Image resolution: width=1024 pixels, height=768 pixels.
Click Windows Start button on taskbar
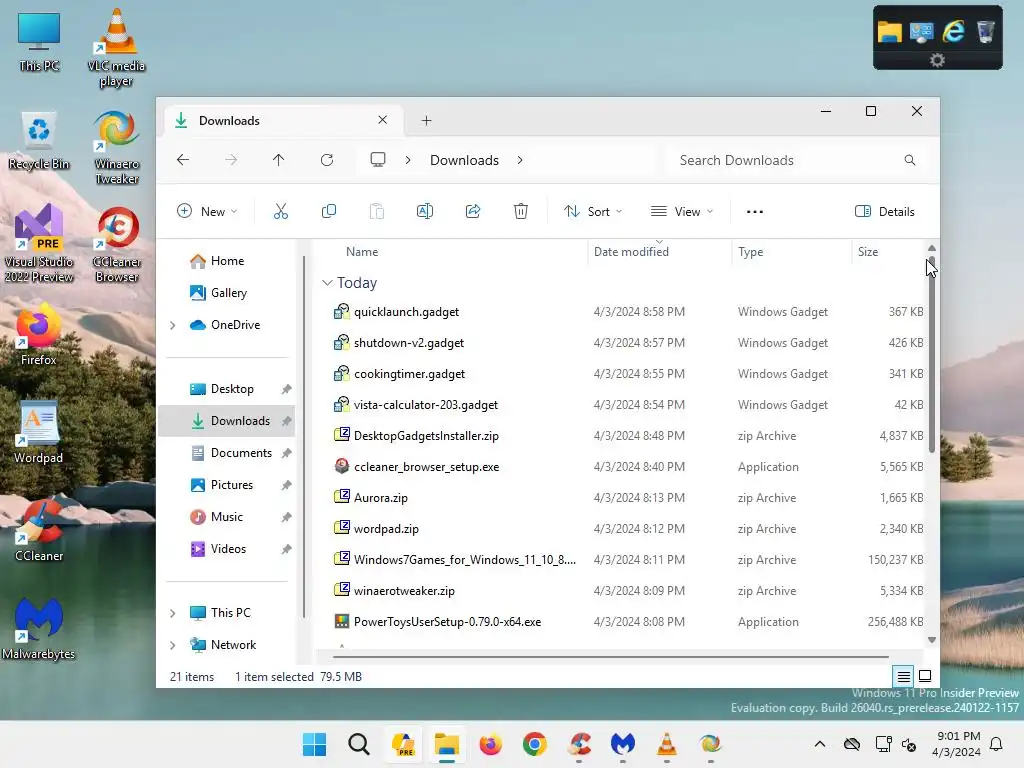pos(314,744)
